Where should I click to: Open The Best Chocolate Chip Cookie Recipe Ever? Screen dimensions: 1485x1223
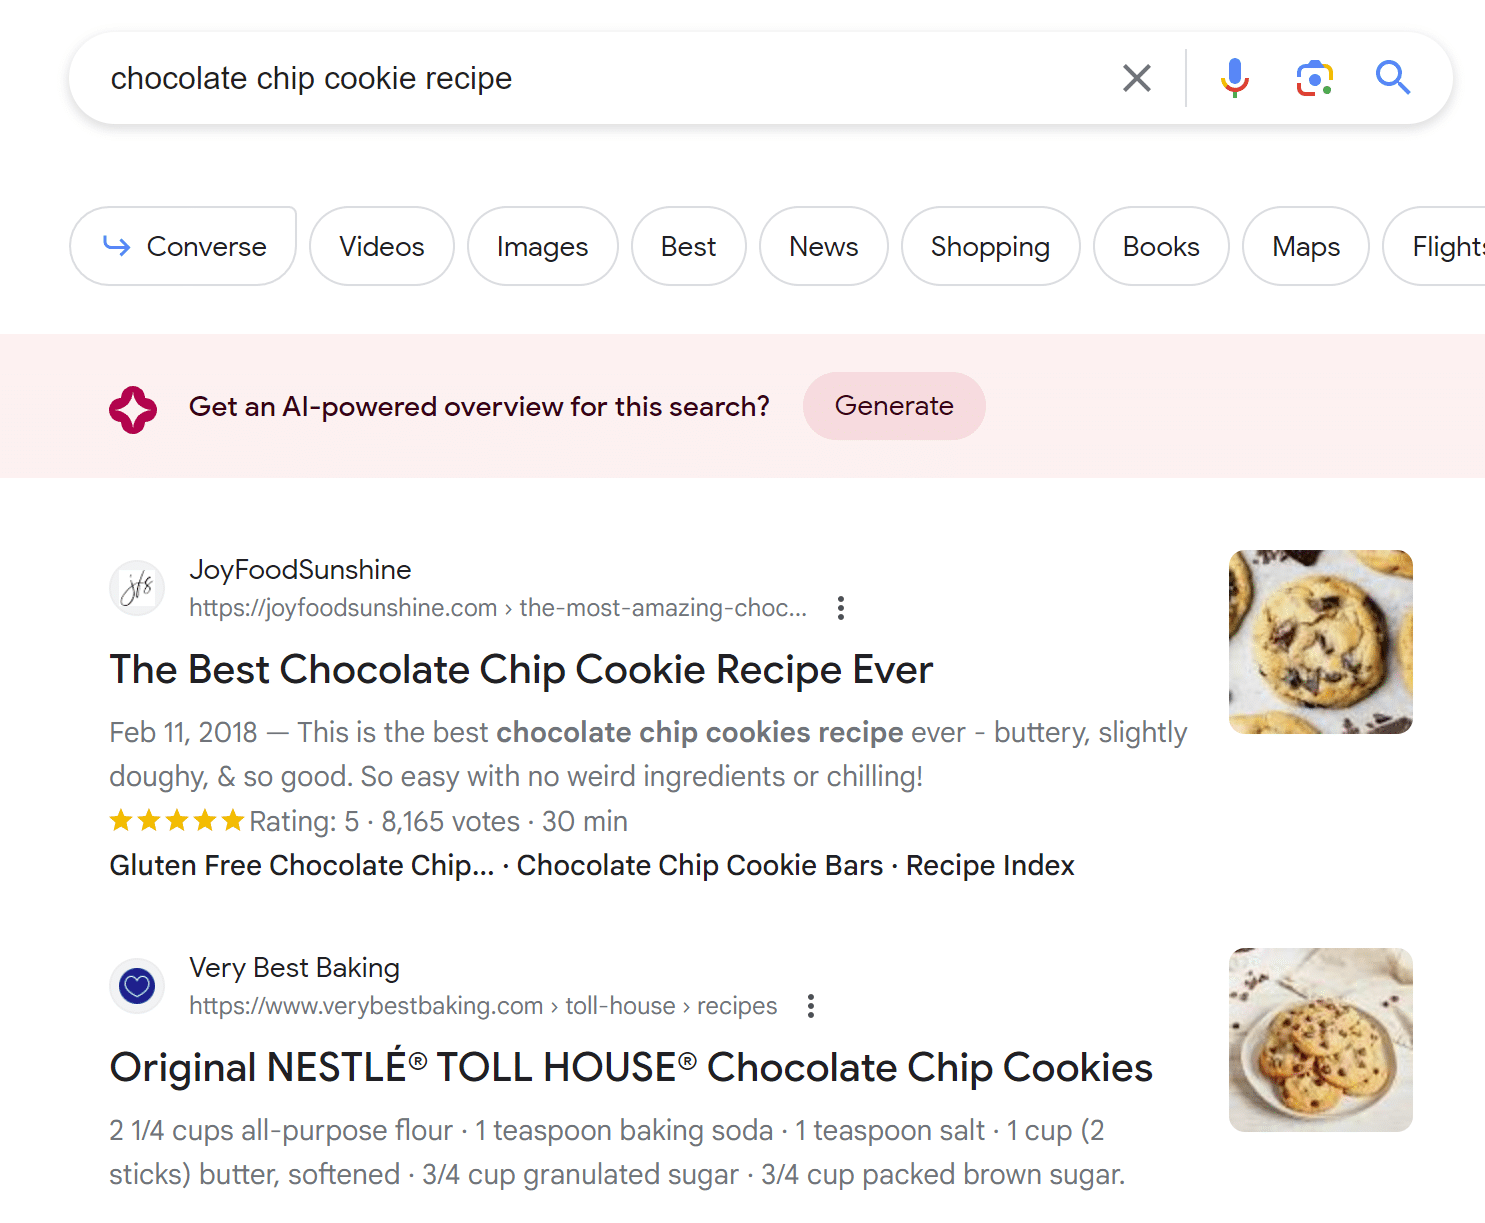point(521,670)
